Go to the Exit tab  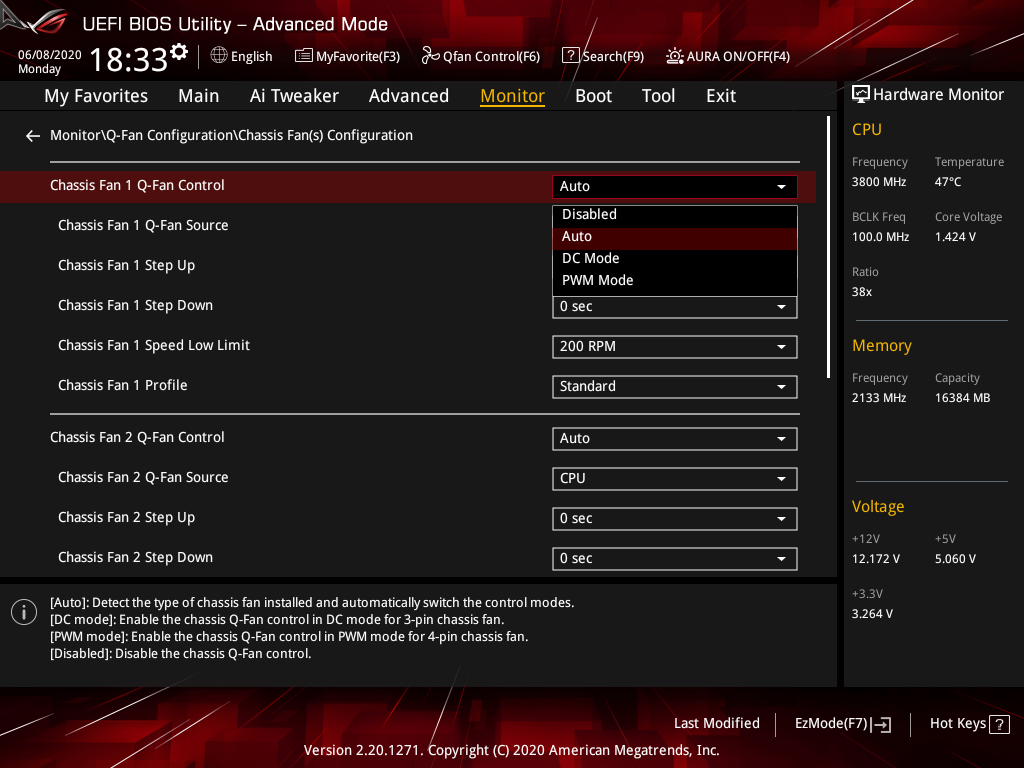point(721,96)
